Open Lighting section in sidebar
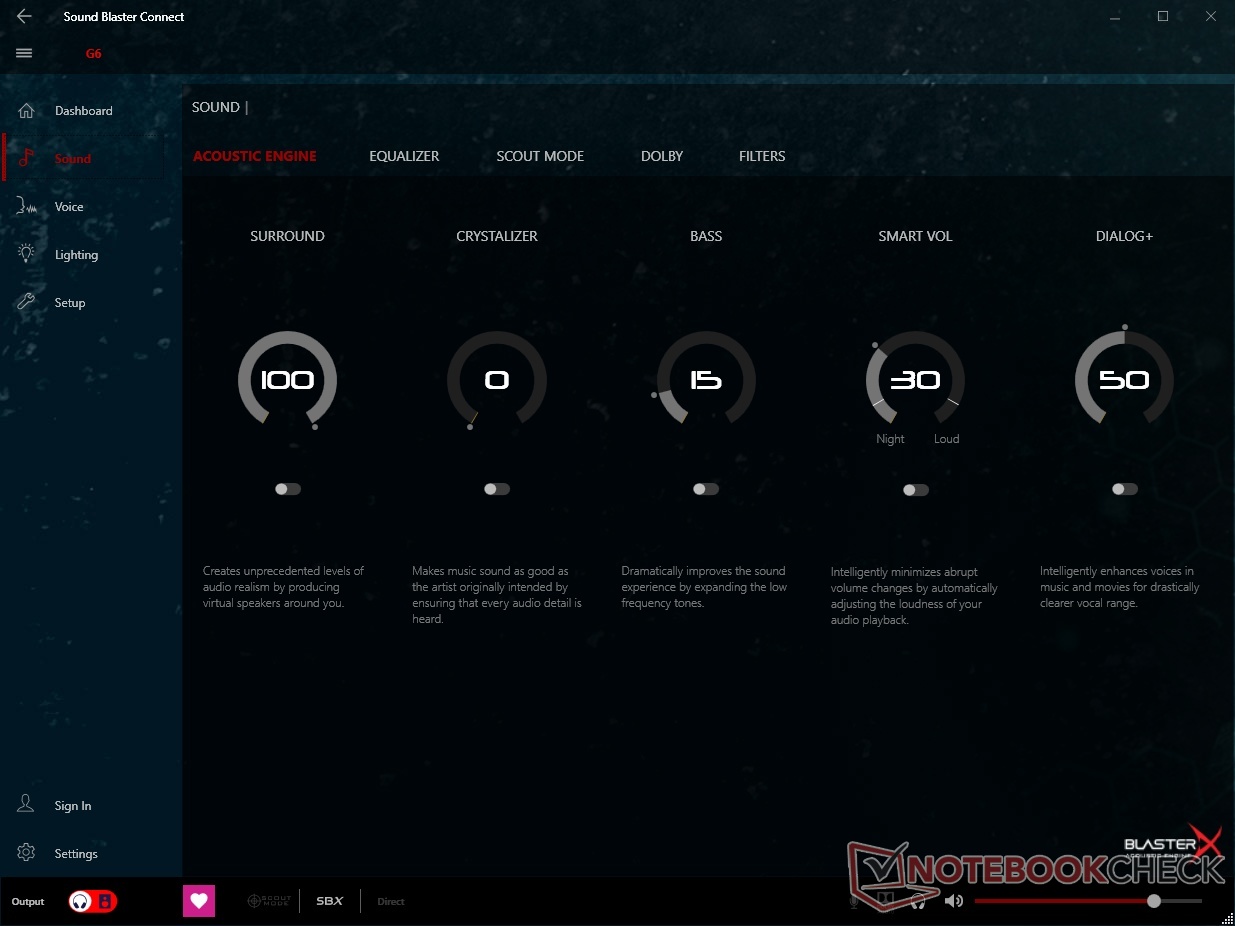This screenshot has height=926, width=1235. [76, 255]
